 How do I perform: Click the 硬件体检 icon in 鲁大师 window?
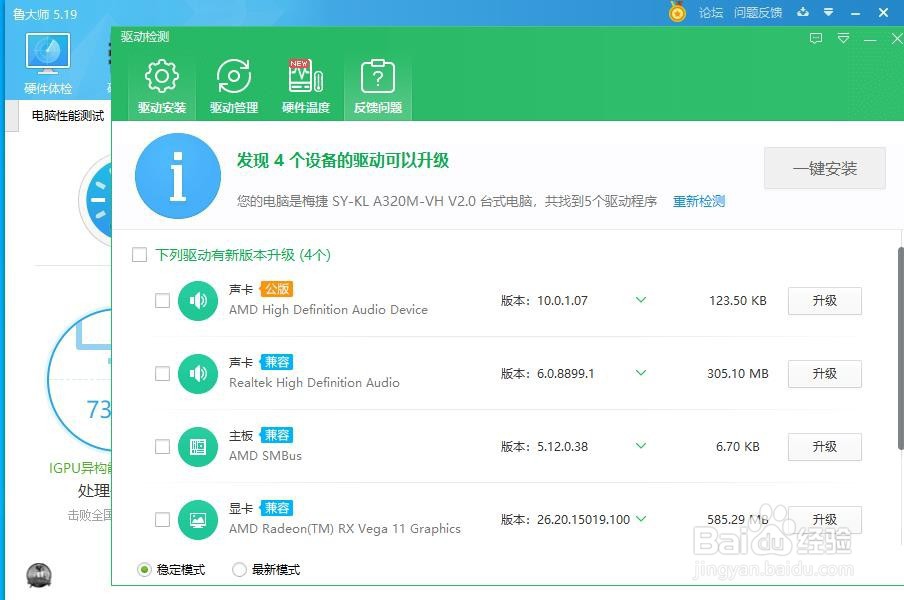48,63
